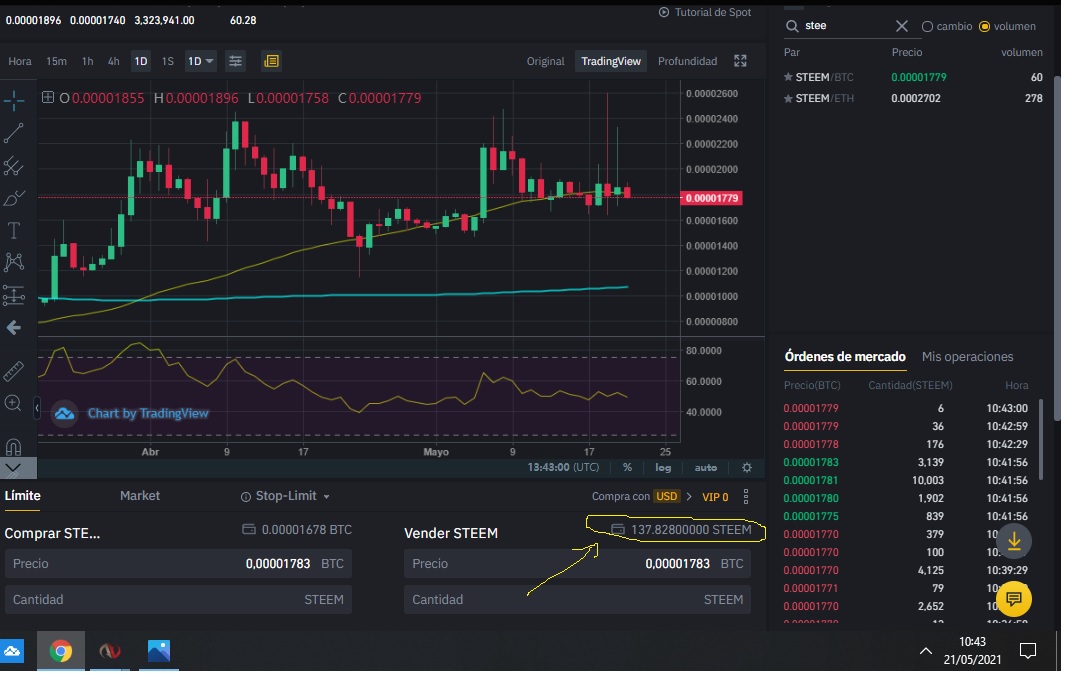Clear the 'stee' search text
This screenshot has width=1067, height=673.
[902, 26]
